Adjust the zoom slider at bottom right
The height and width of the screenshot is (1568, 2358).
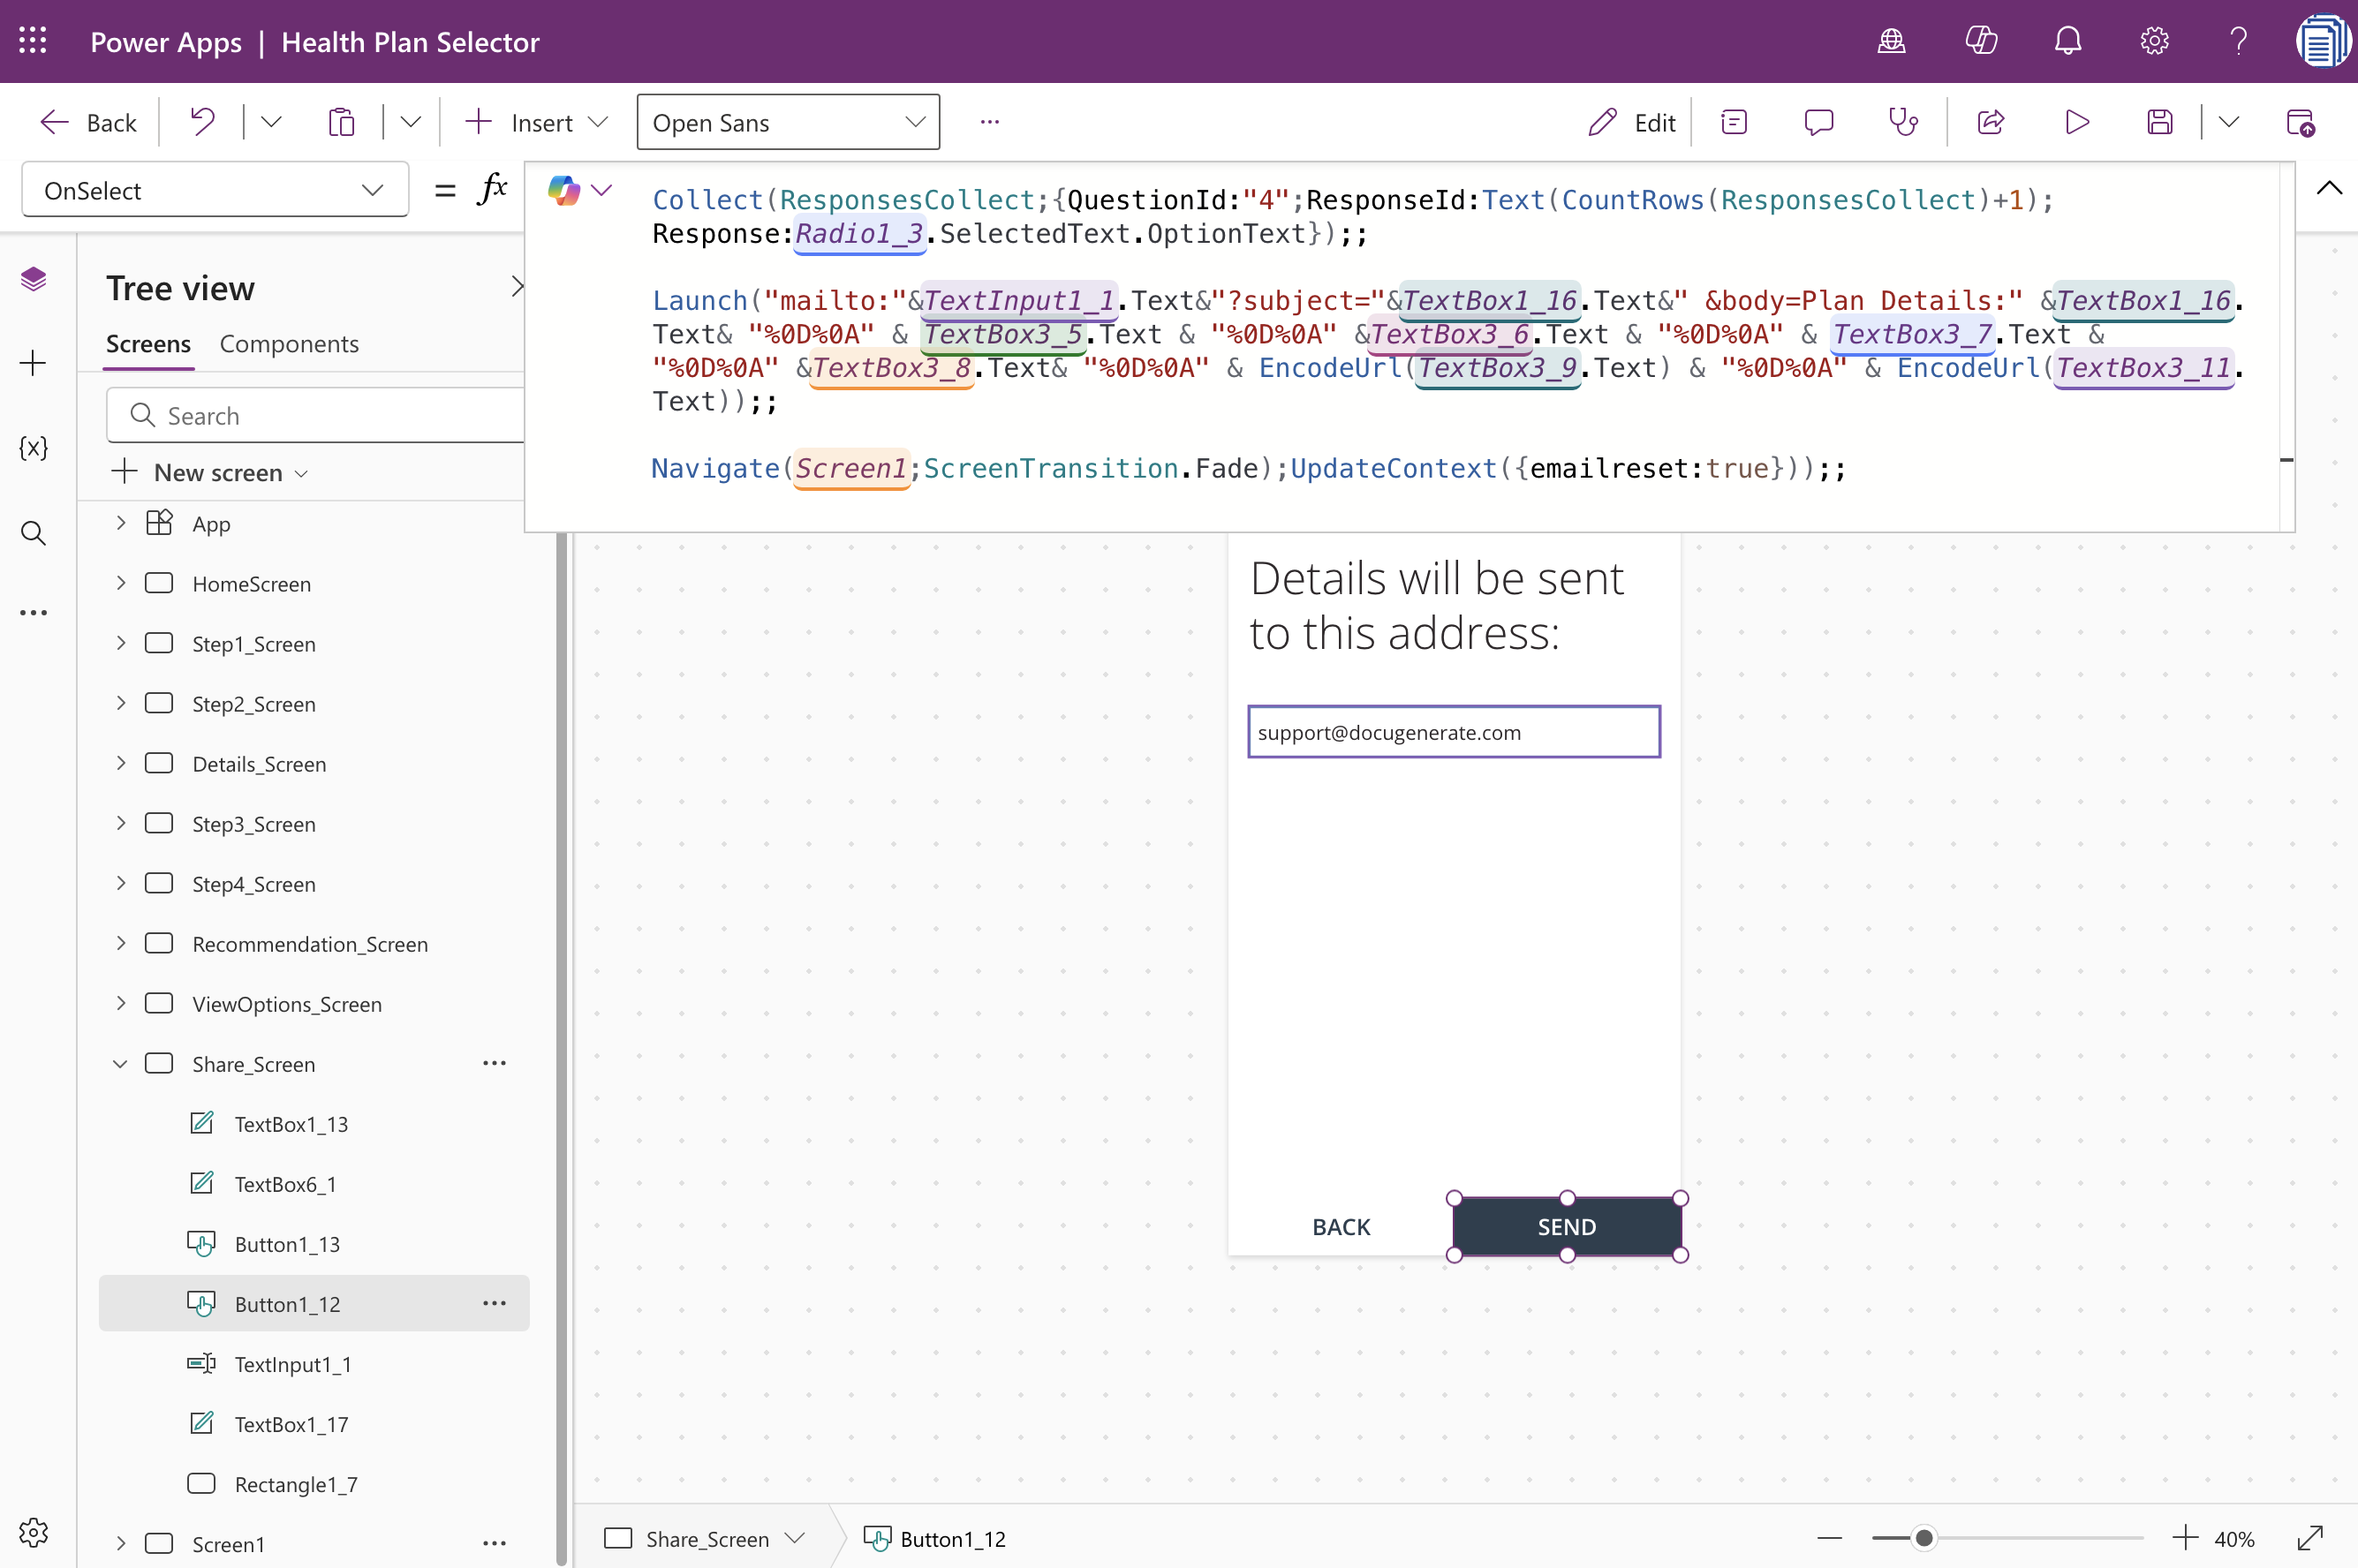(1925, 1538)
